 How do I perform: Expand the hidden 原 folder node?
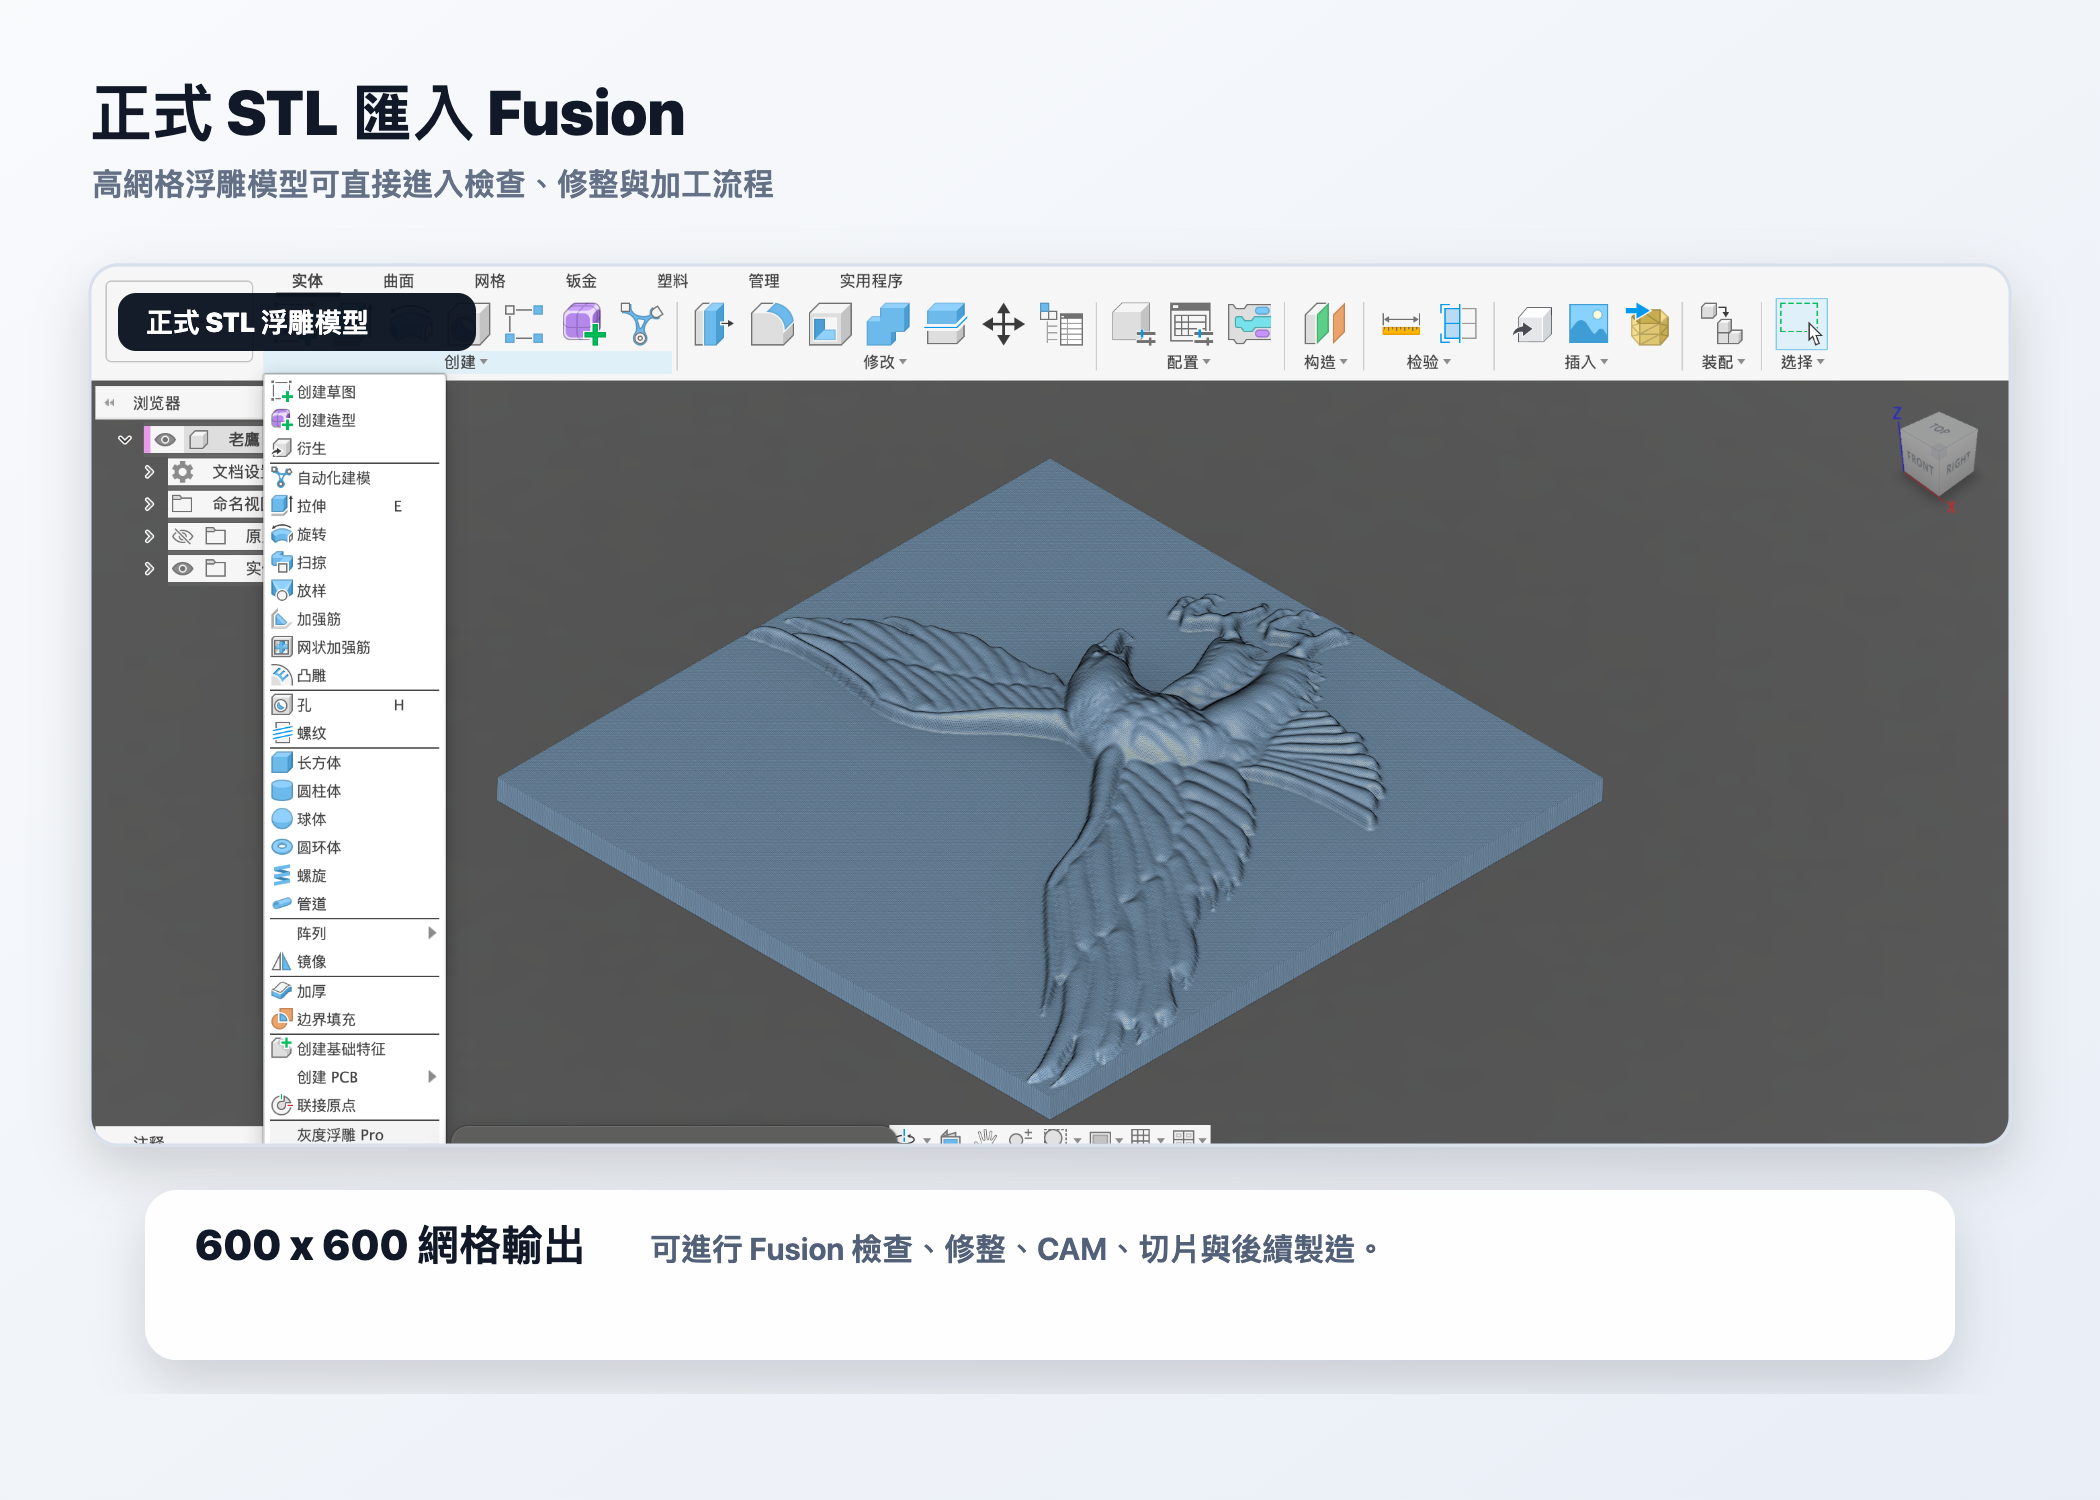(149, 536)
